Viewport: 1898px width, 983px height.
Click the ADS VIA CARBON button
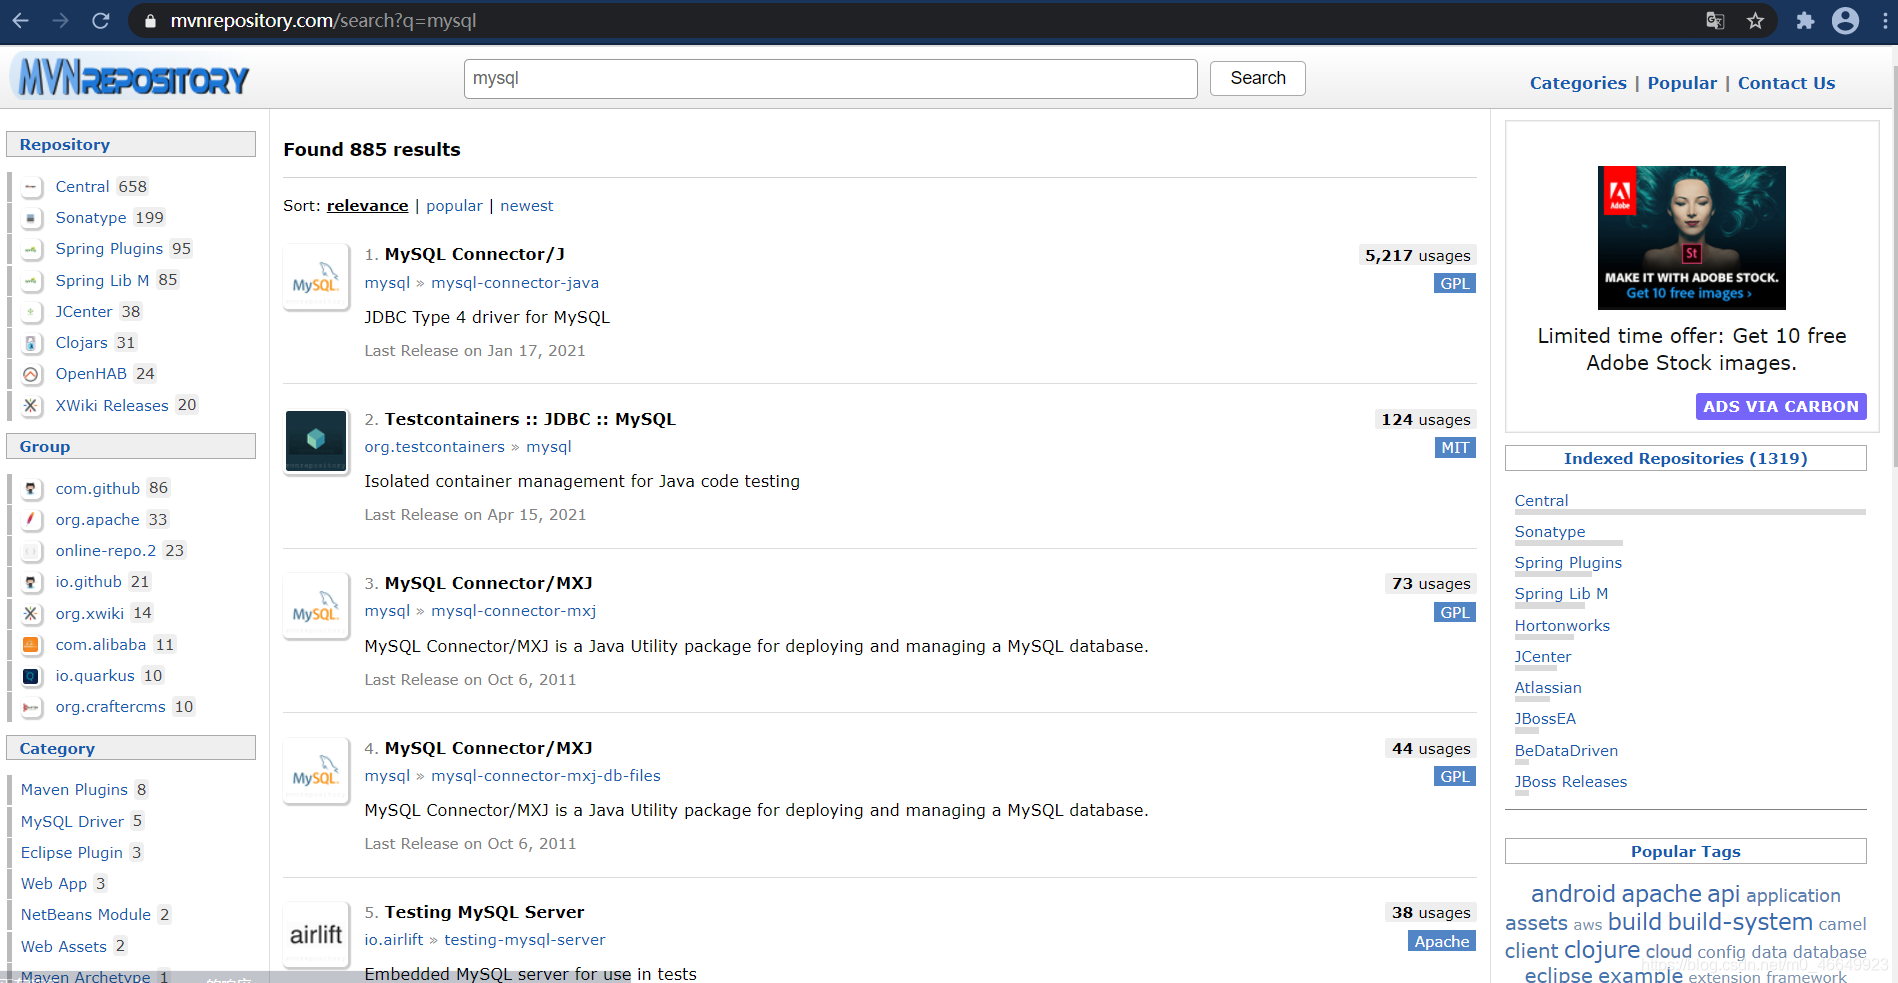1781,406
